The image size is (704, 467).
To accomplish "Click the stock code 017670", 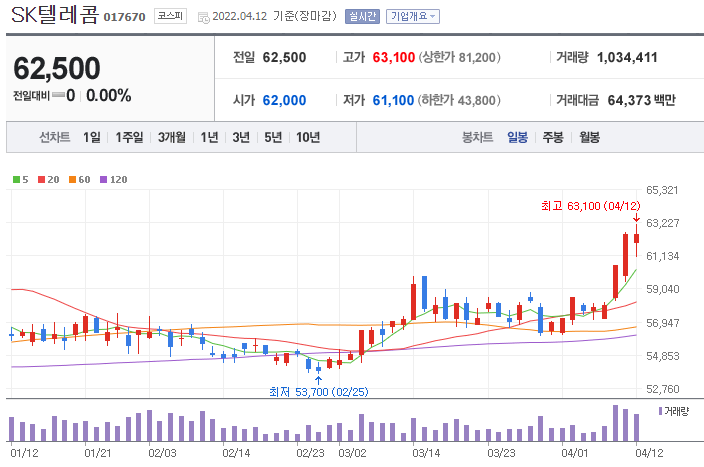I will 124,17.
